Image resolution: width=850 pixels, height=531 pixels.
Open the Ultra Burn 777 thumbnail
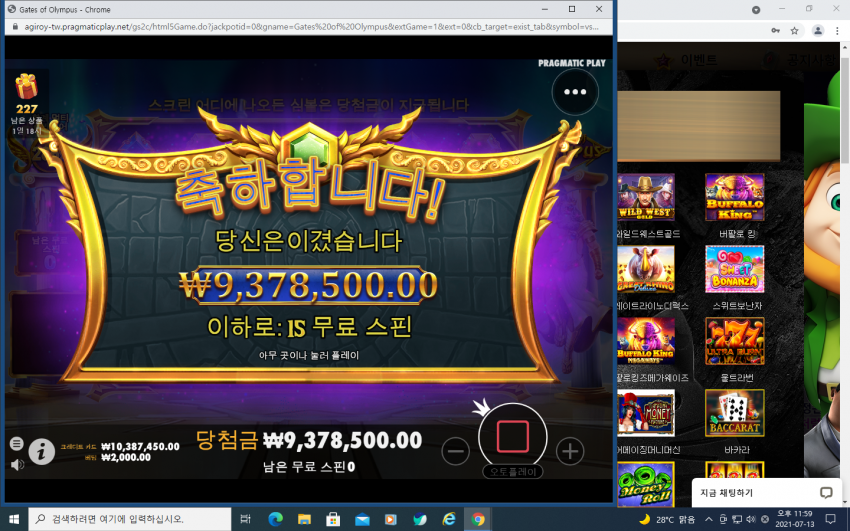[735, 341]
